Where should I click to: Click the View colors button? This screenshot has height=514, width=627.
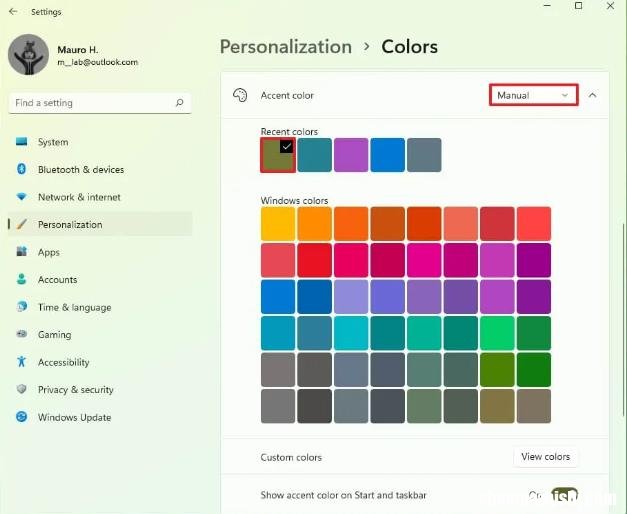pos(545,456)
